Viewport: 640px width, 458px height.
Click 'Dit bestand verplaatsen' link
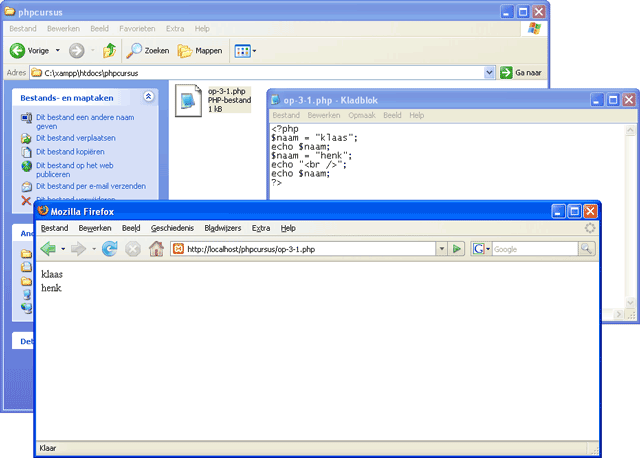click(x=76, y=138)
